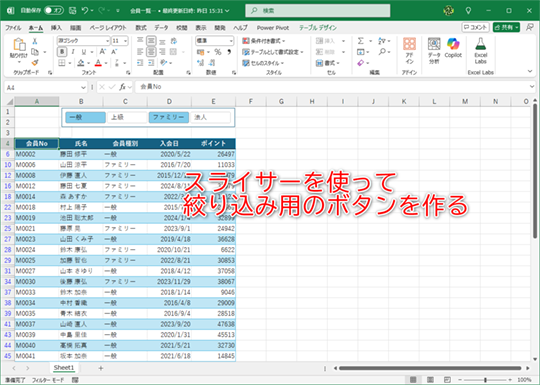Expand Conditional Formatting (条件付き書式) menu
The image size is (540, 385).
click(x=264, y=41)
